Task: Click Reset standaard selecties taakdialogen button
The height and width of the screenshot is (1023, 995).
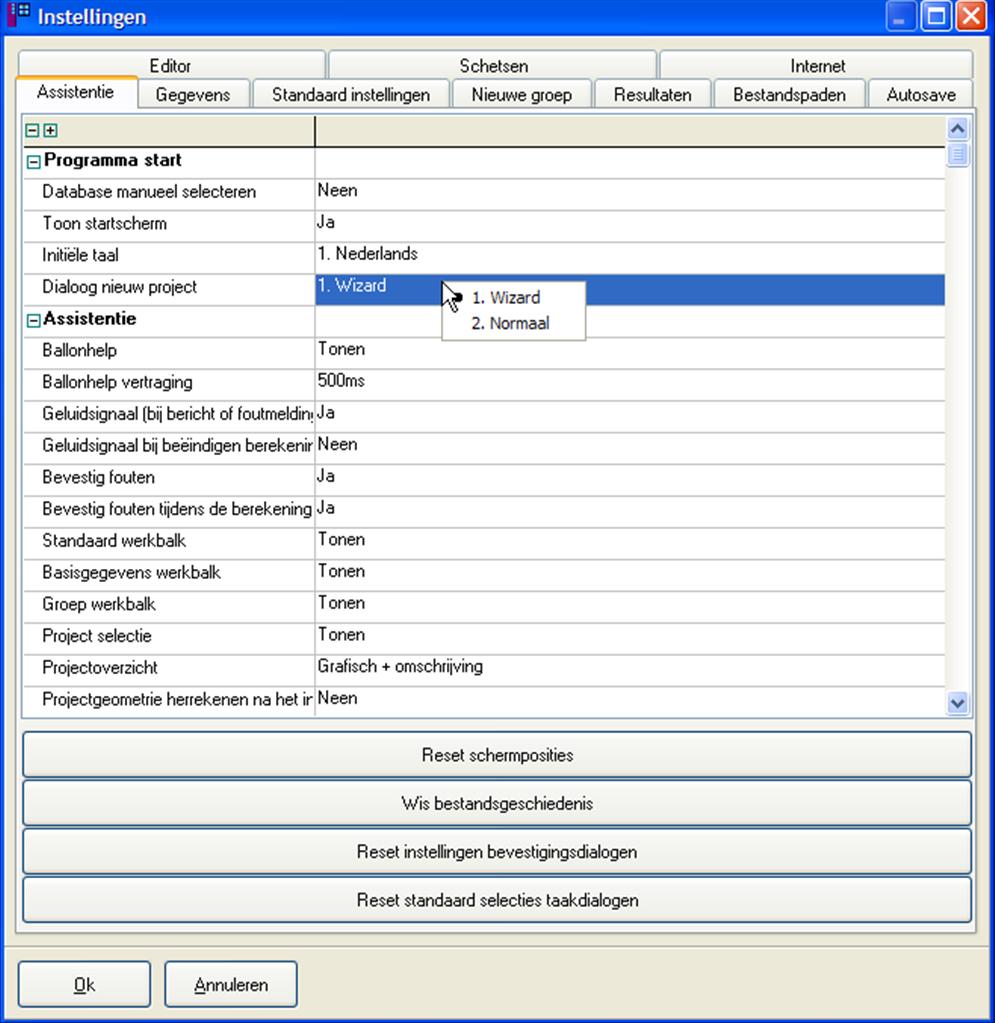Action: pos(497,900)
